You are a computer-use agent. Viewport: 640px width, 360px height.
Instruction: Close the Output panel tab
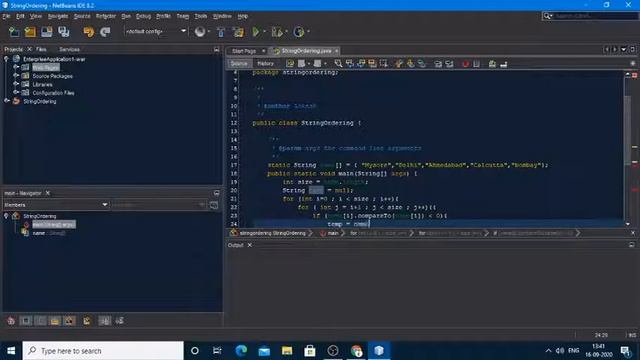pyautogui.click(x=249, y=245)
